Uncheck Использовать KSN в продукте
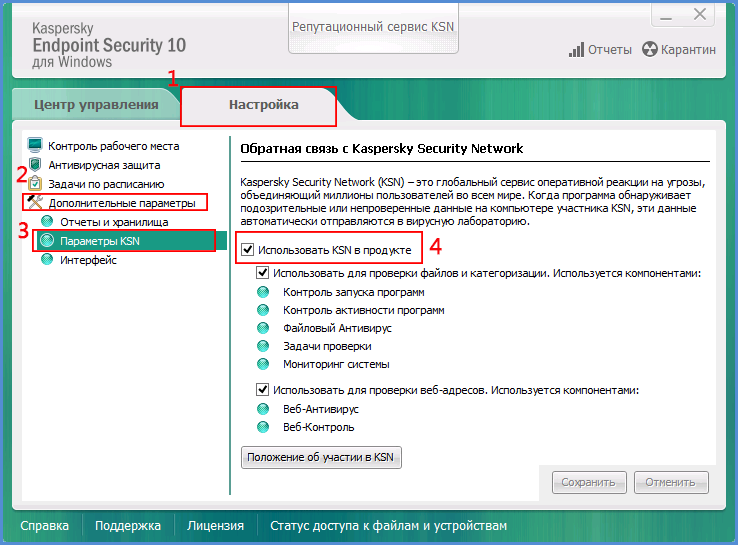Image resolution: width=738 pixels, height=545 pixels. point(248,249)
